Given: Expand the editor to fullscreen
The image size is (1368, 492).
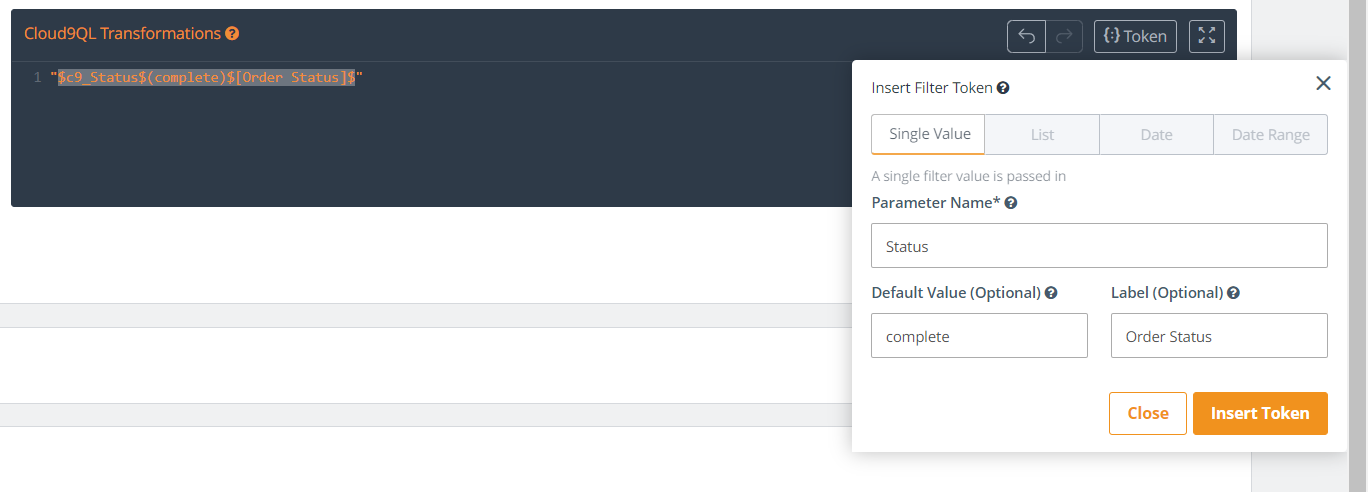Looking at the screenshot, I should (x=1207, y=36).
